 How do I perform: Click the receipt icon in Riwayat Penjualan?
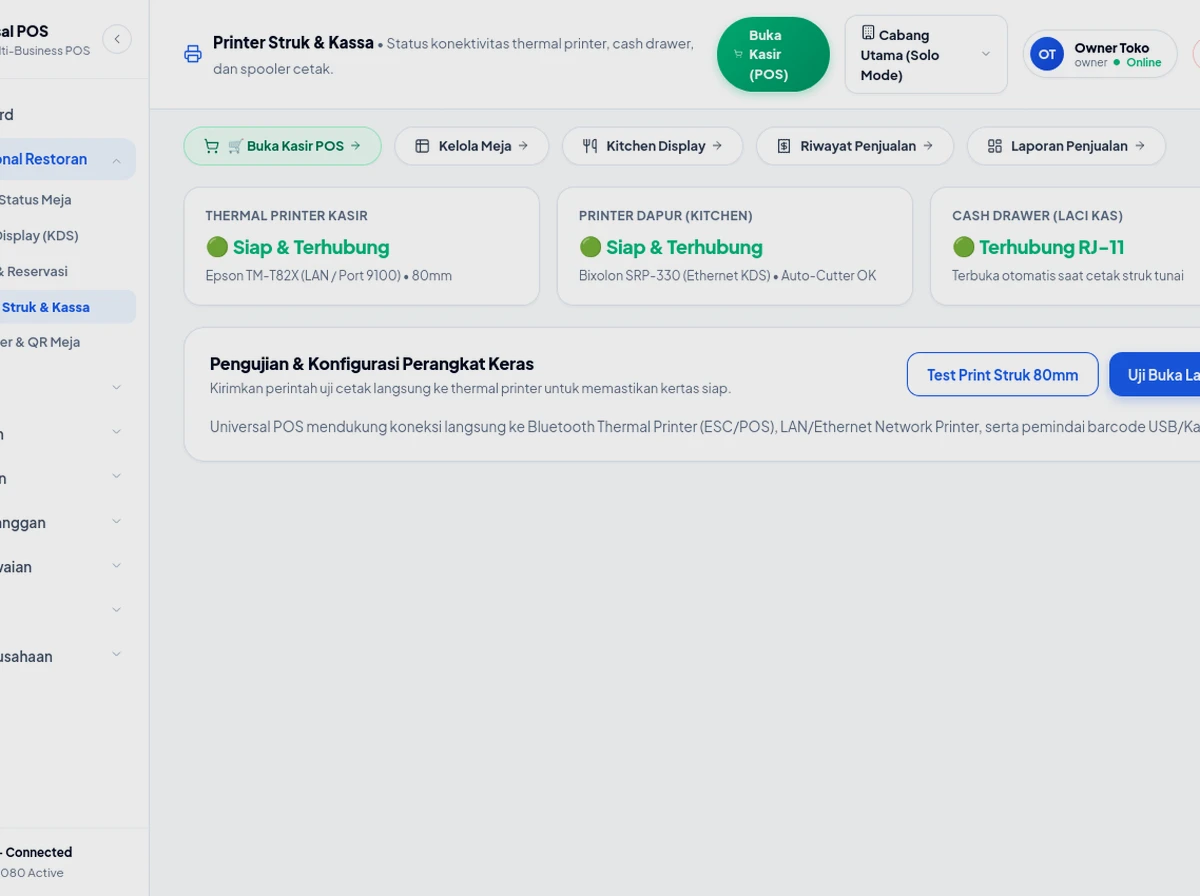(x=784, y=146)
